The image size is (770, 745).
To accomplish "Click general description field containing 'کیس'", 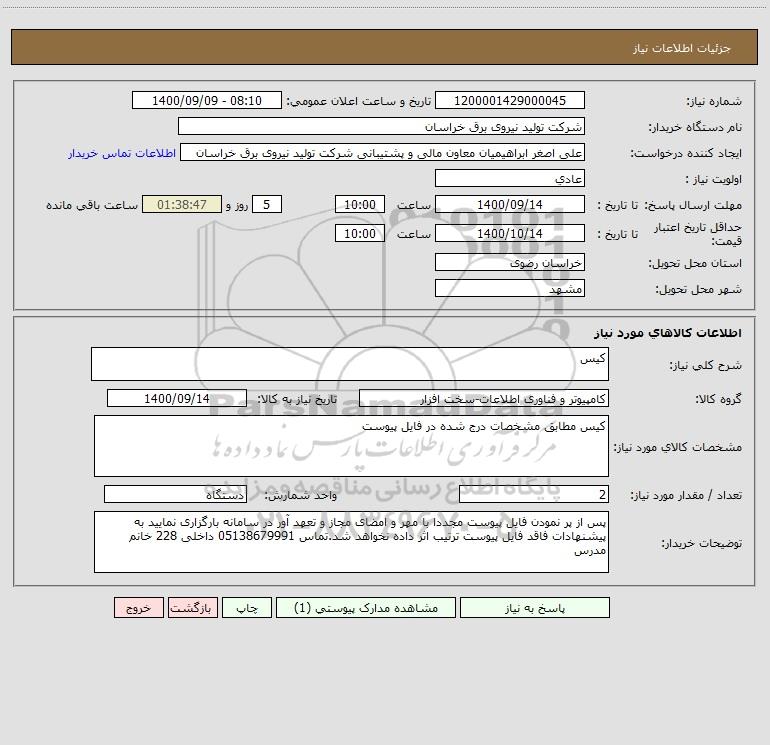I will click(350, 364).
